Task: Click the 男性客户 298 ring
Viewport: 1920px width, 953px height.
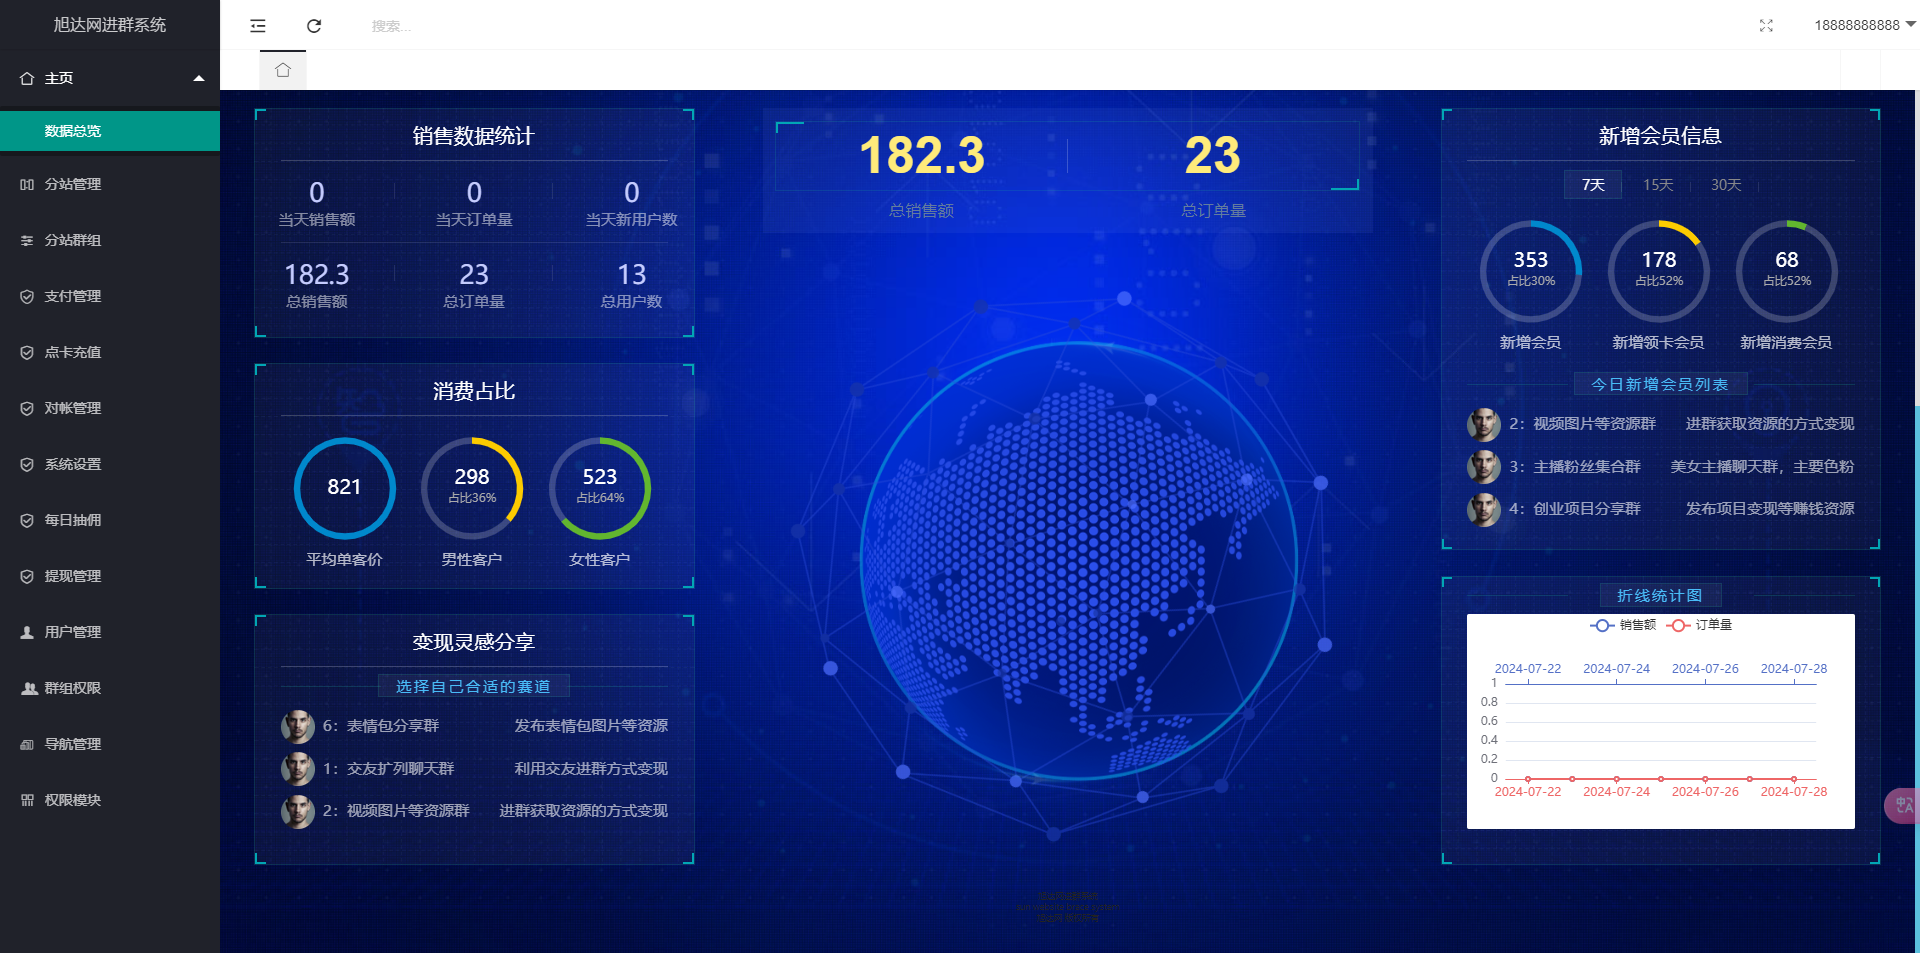Action: pos(472,488)
